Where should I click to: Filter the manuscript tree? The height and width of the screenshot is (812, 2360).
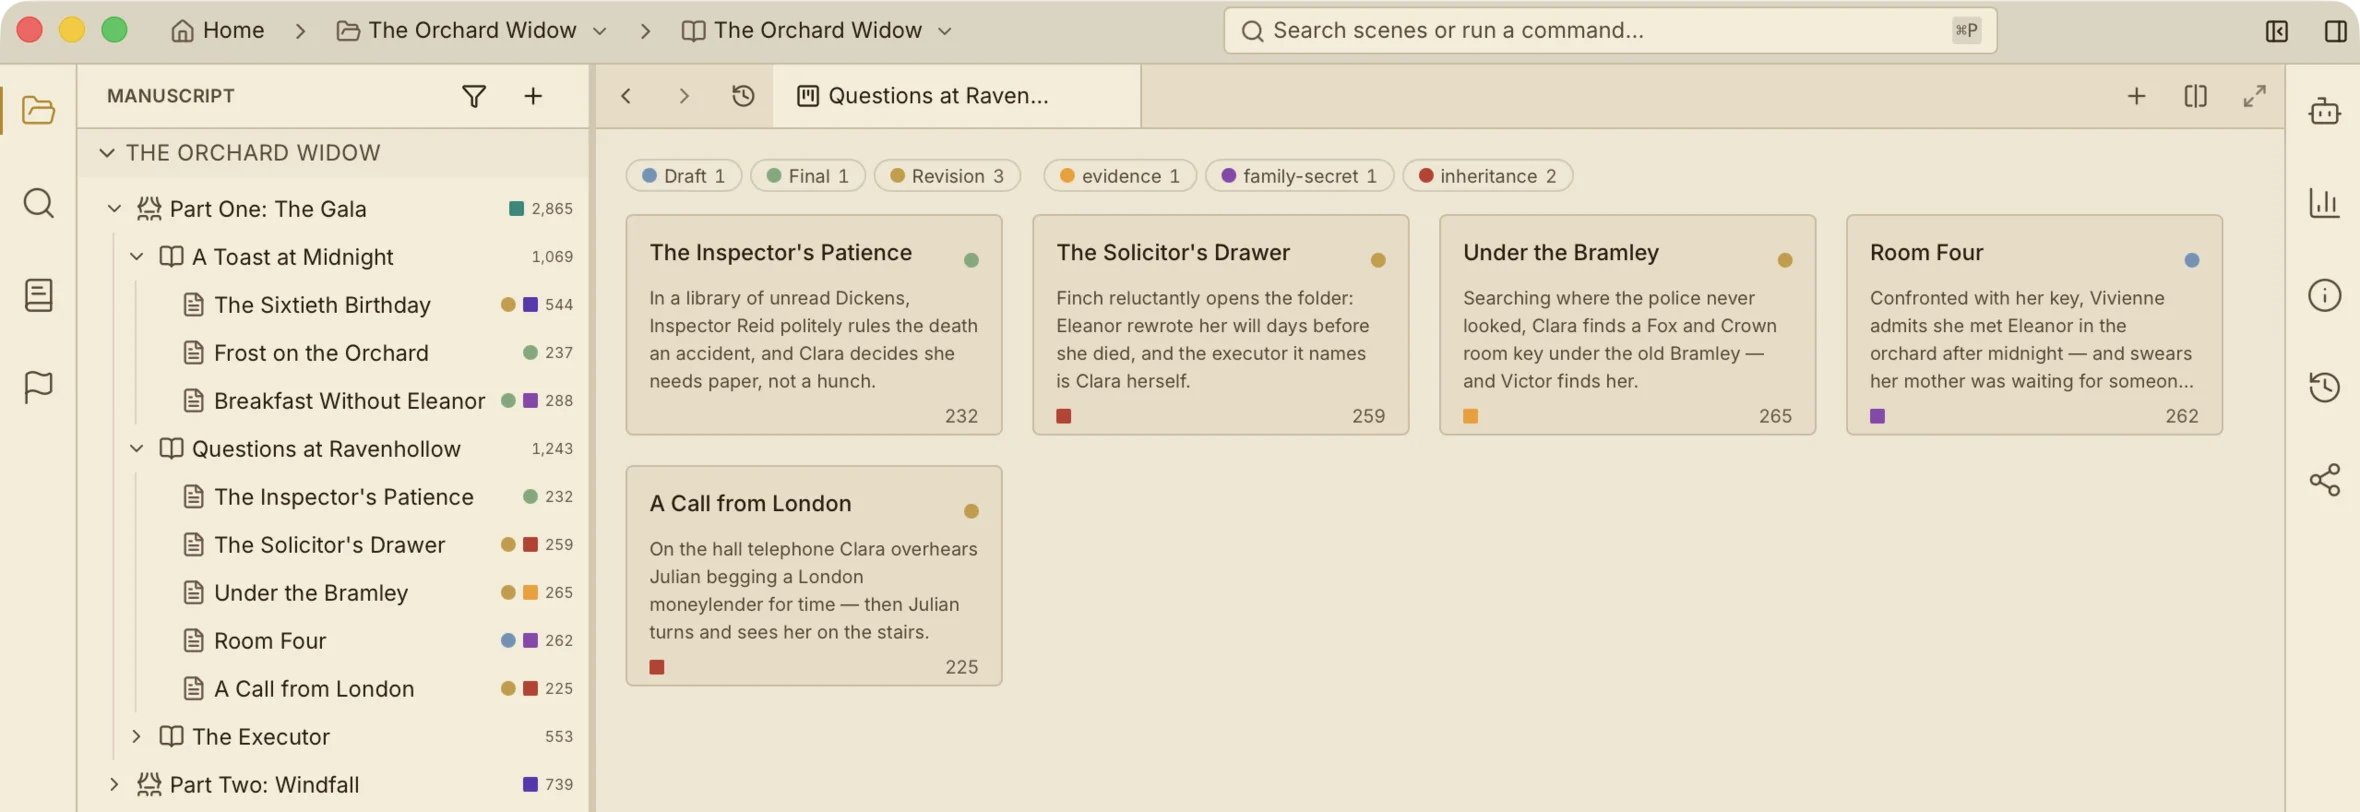(474, 96)
